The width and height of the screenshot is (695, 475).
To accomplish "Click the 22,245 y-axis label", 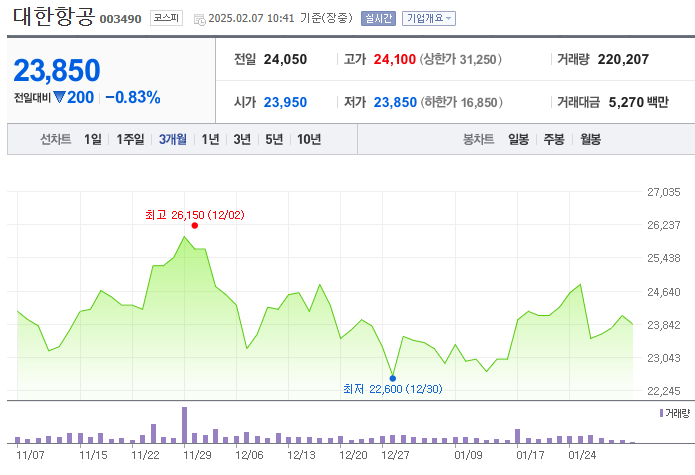I will (664, 391).
